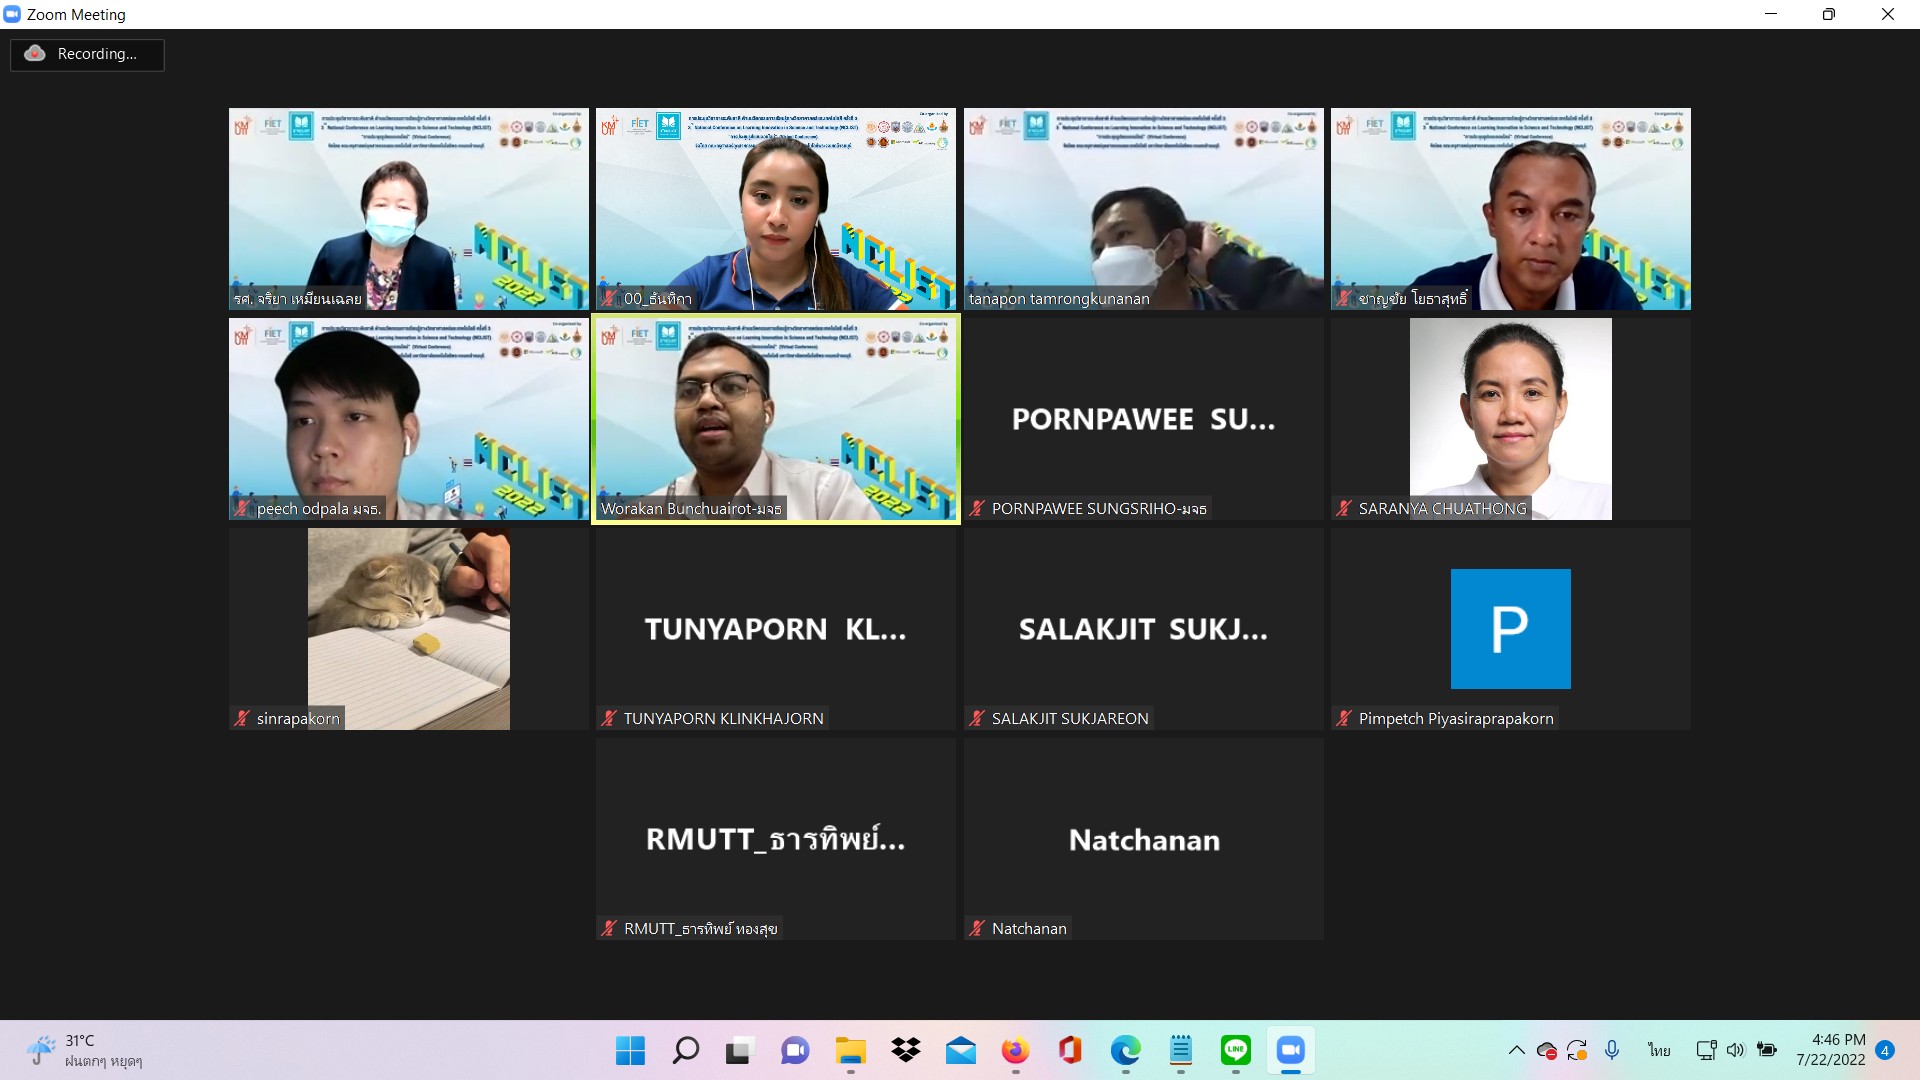The image size is (1920, 1080).
Task: Open taskbar Search magnifier
Action: (686, 1050)
